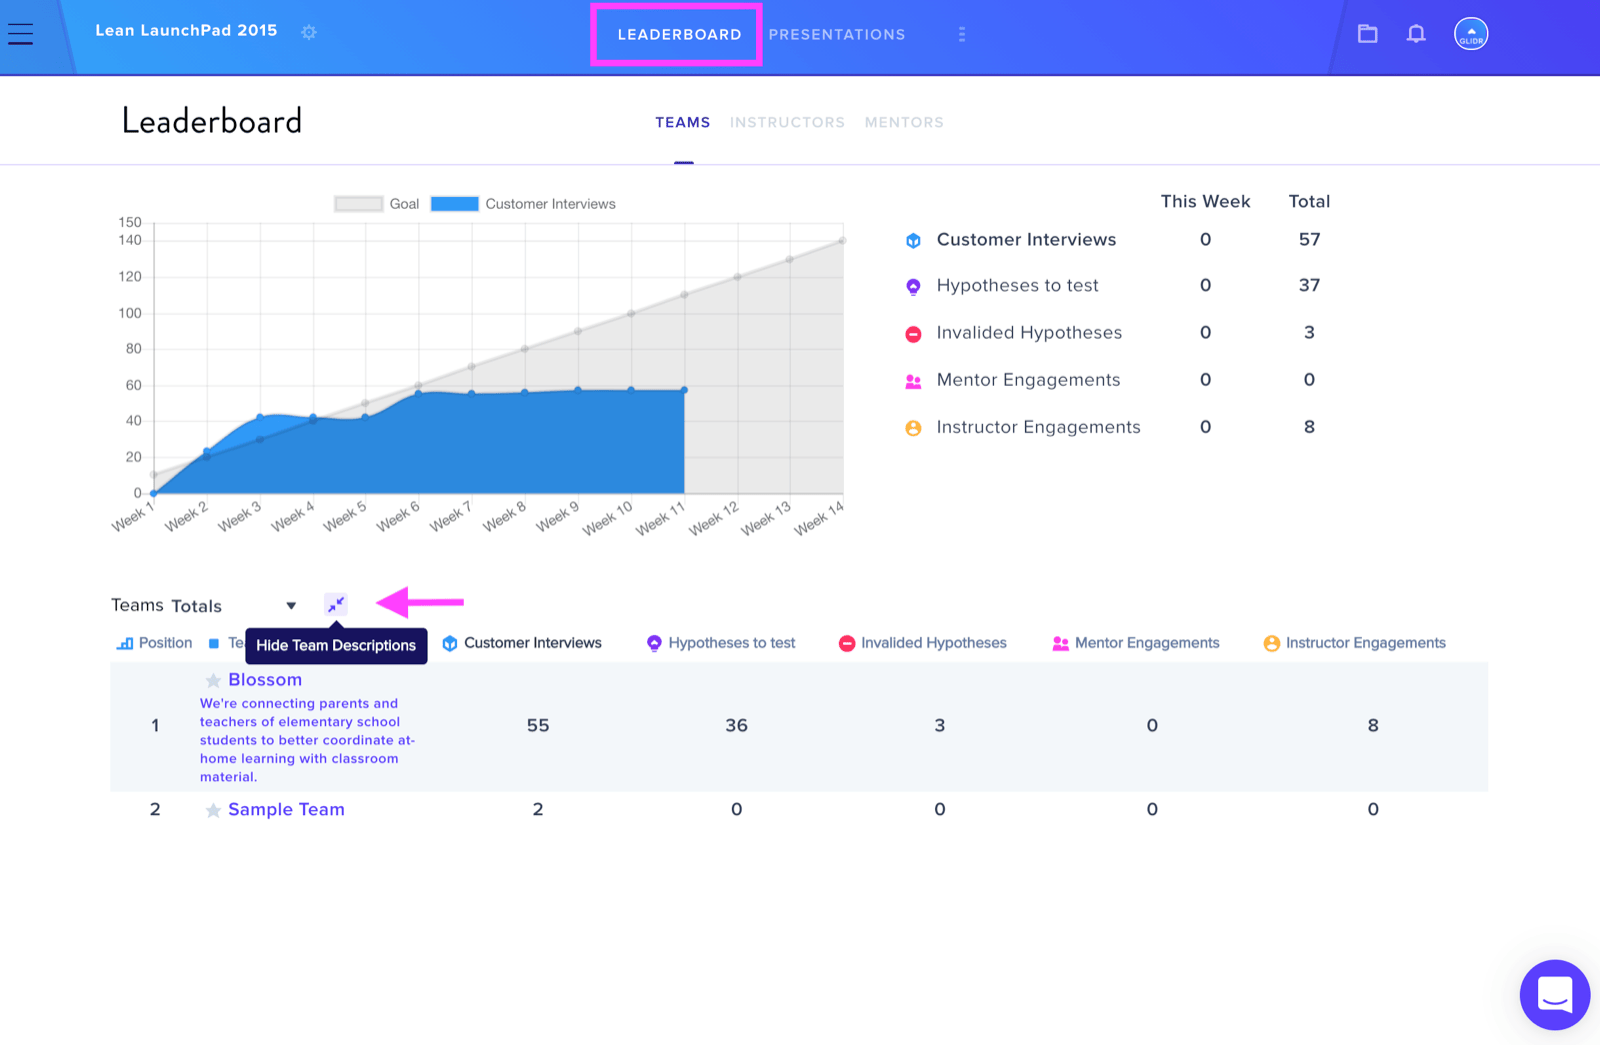The width and height of the screenshot is (1600, 1045).
Task: Sort by the Position column header
Action: [x=154, y=643]
